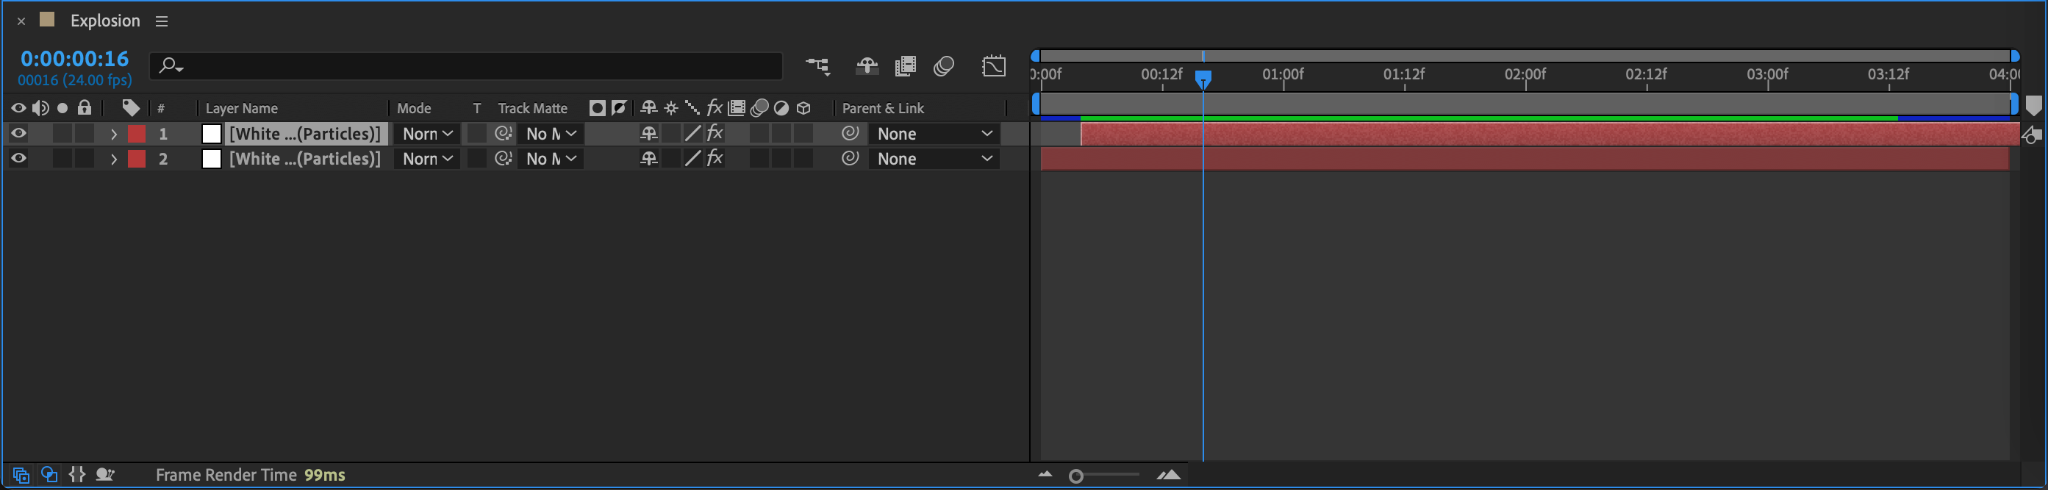2048x490 pixels.
Task: Toggle the lock box for layer 1
Action: [x=85, y=133]
